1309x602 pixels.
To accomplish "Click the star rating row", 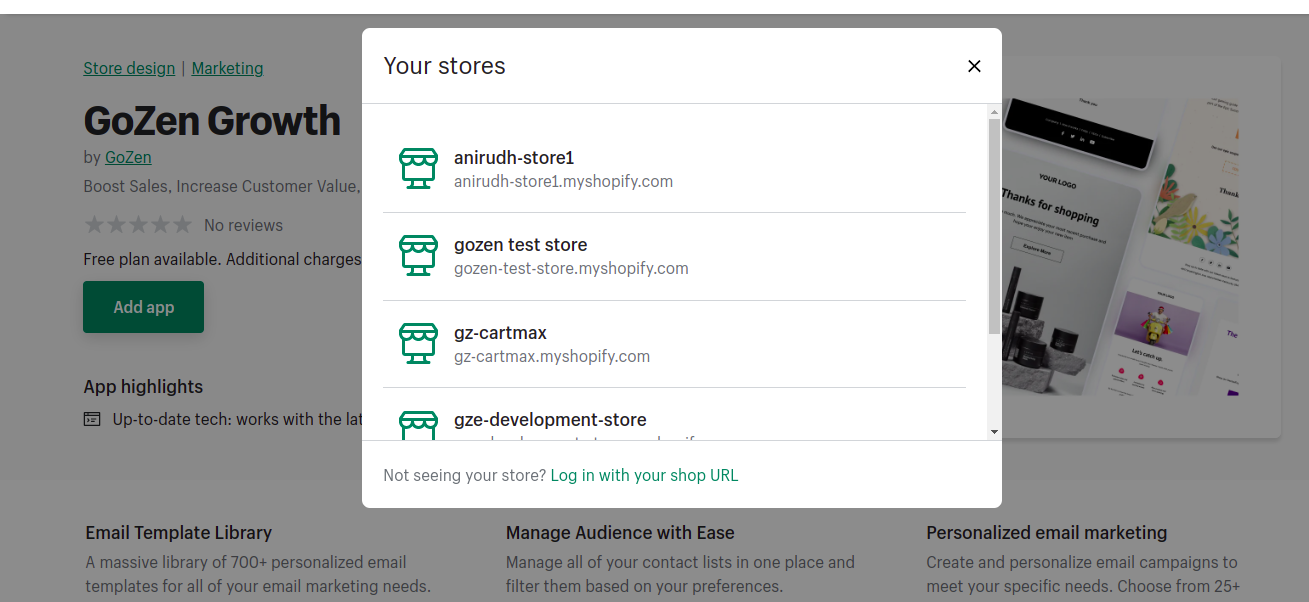I will click(x=138, y=225).
